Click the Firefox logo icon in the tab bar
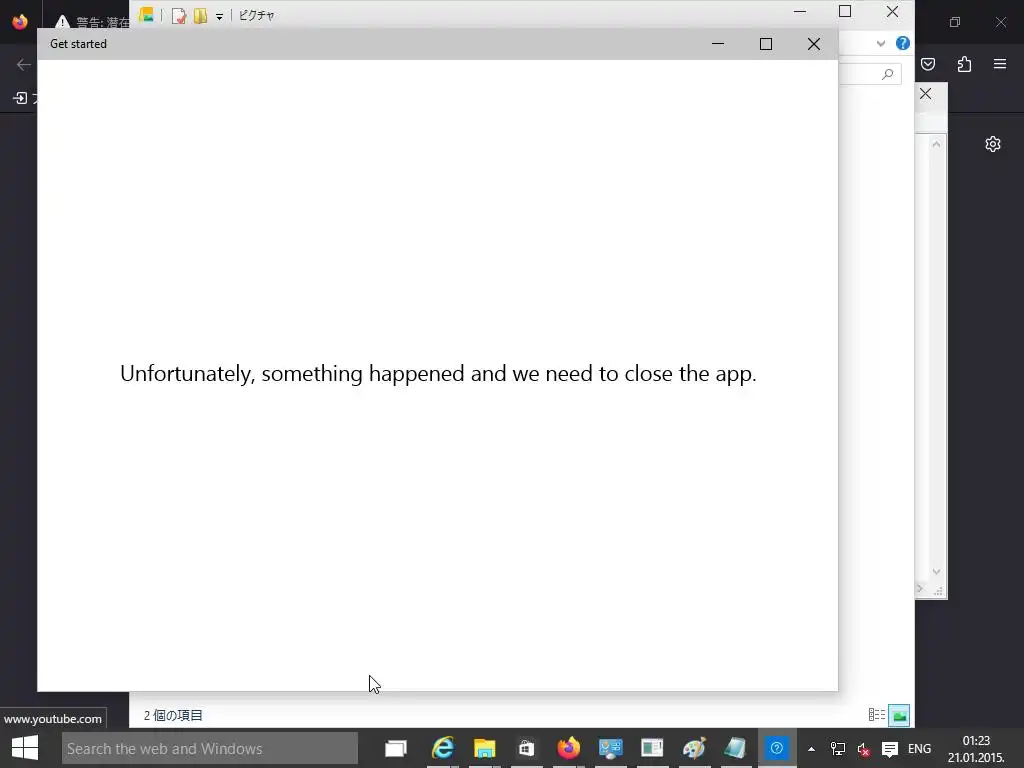Screen dimensions: 1024x768 pos(20,22)
